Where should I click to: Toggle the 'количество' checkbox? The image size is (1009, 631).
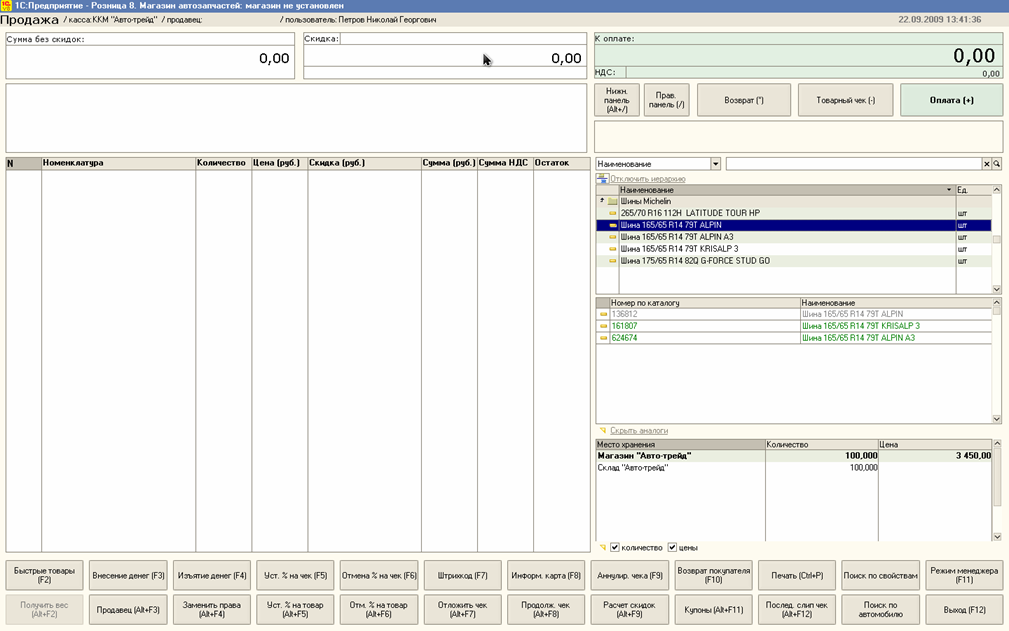click(615, 547)
